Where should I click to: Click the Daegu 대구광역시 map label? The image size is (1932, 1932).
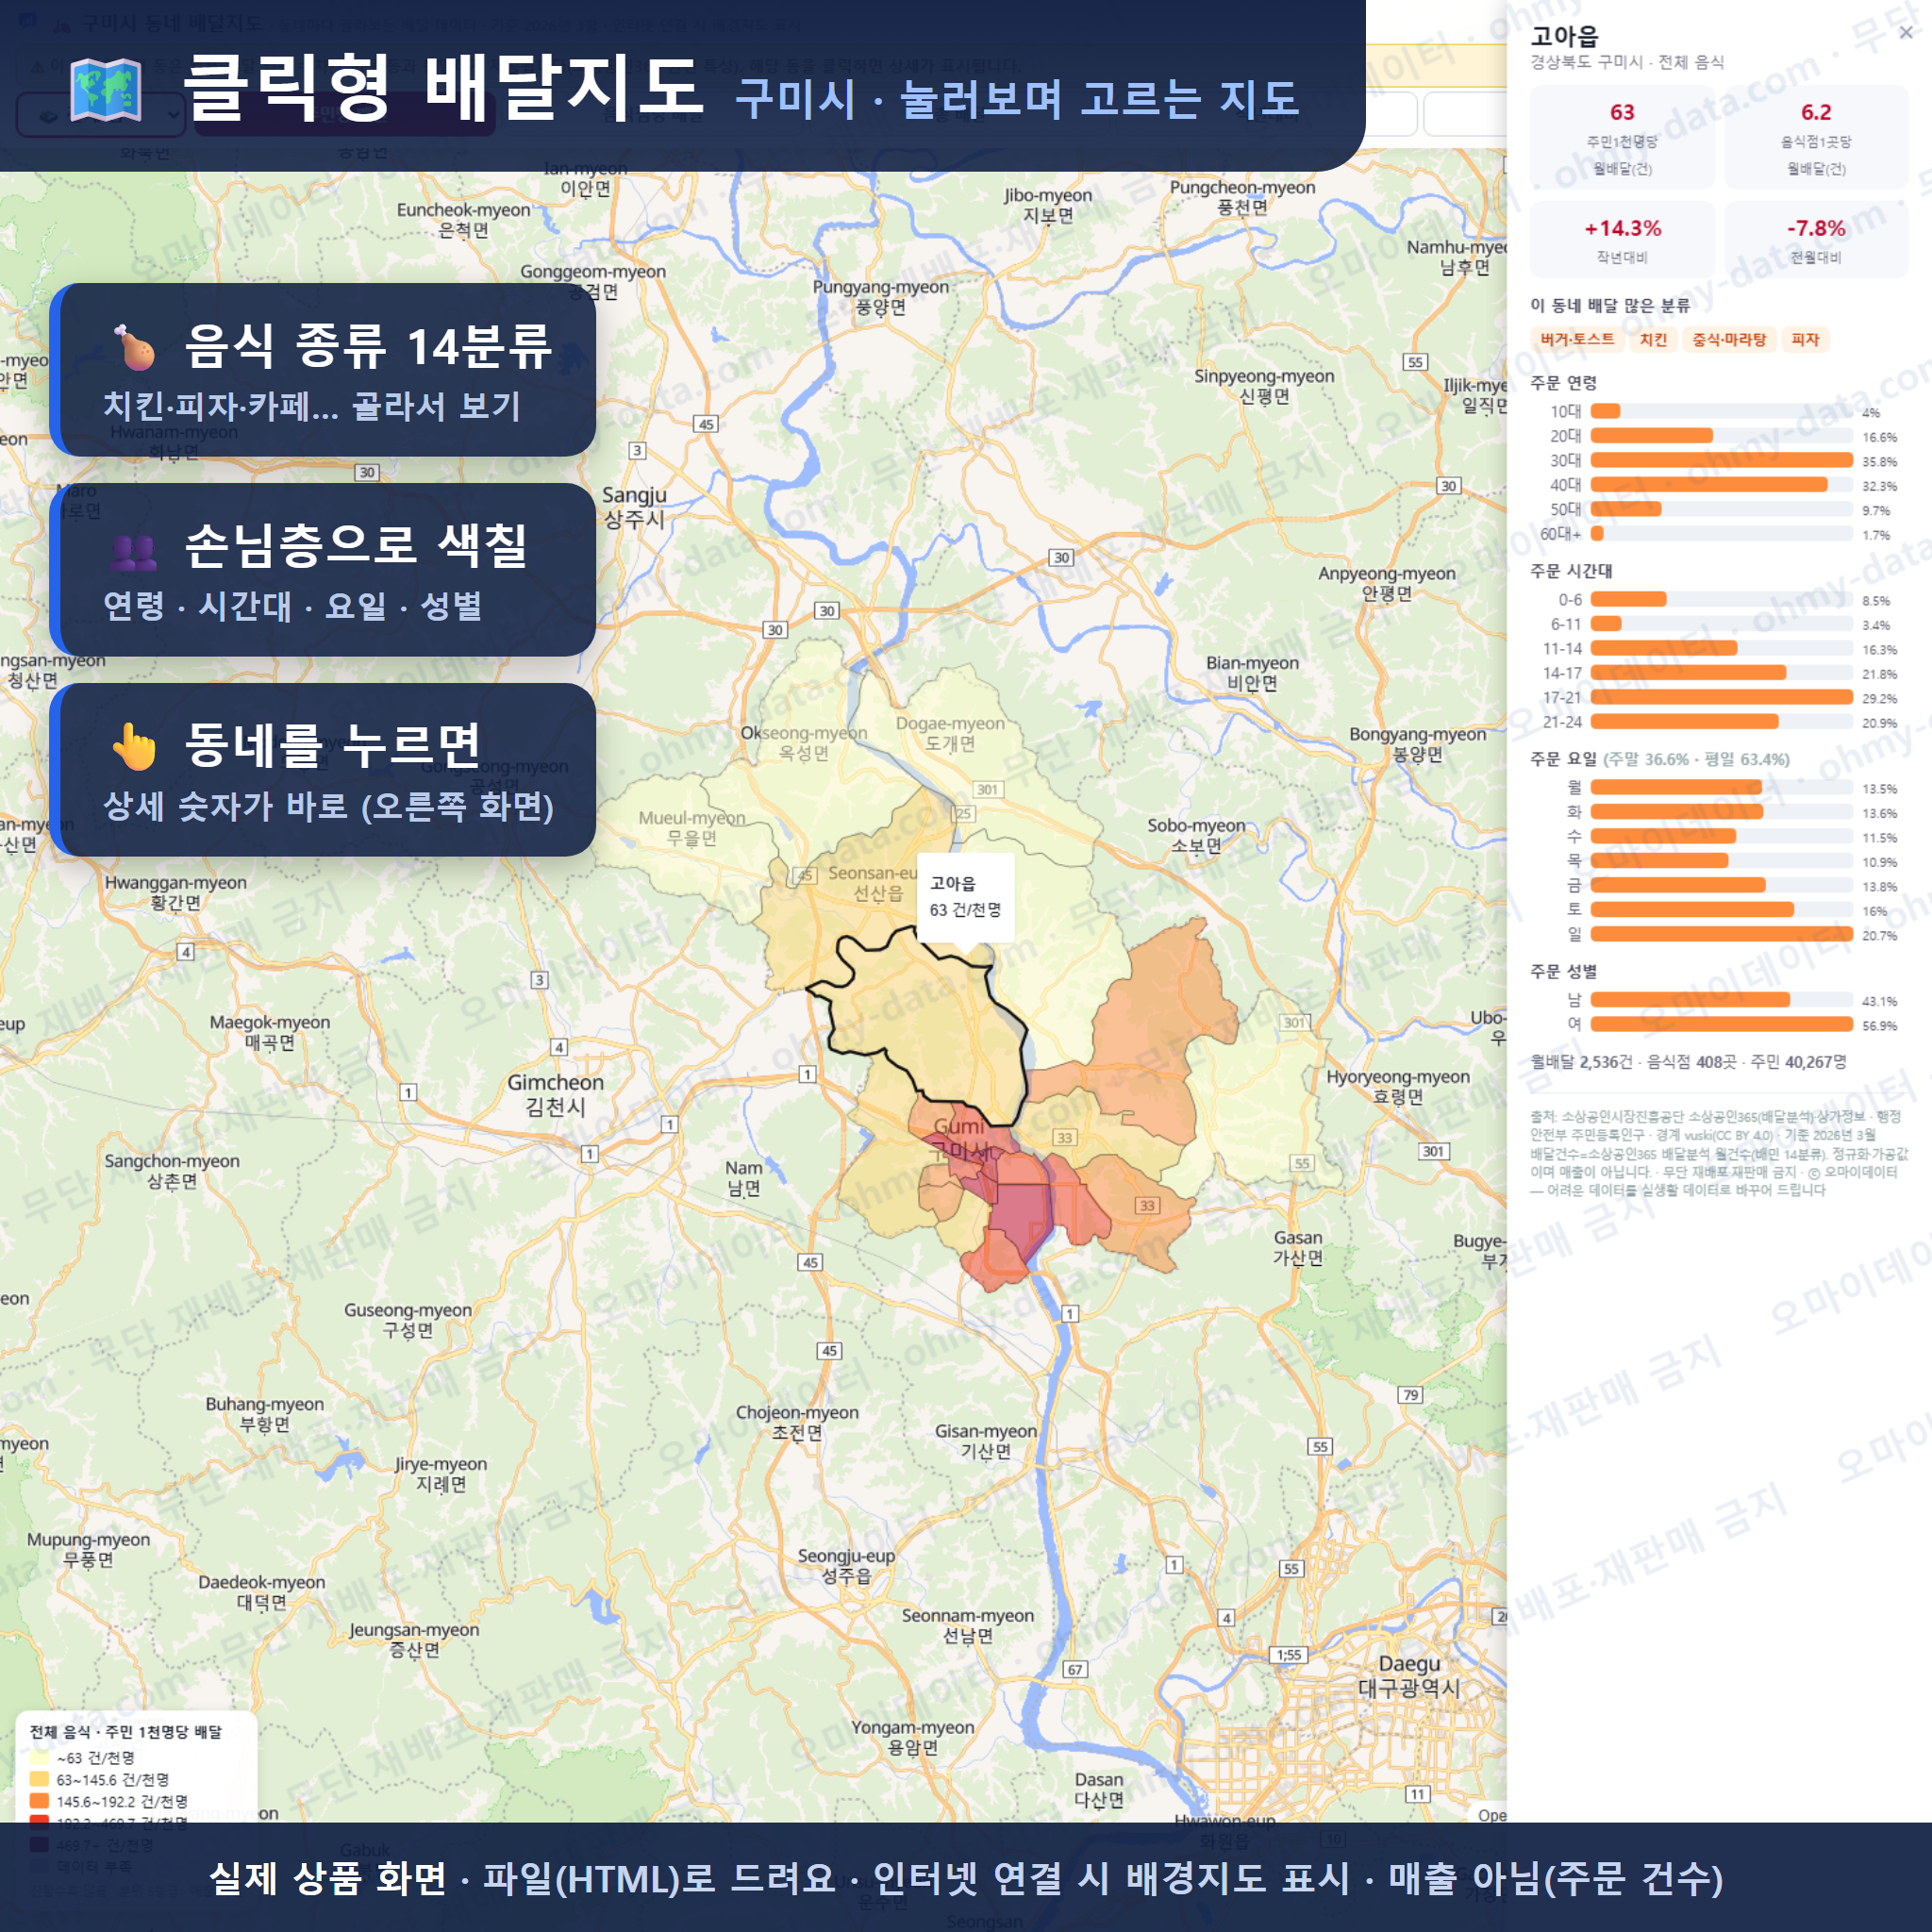1410,1676
